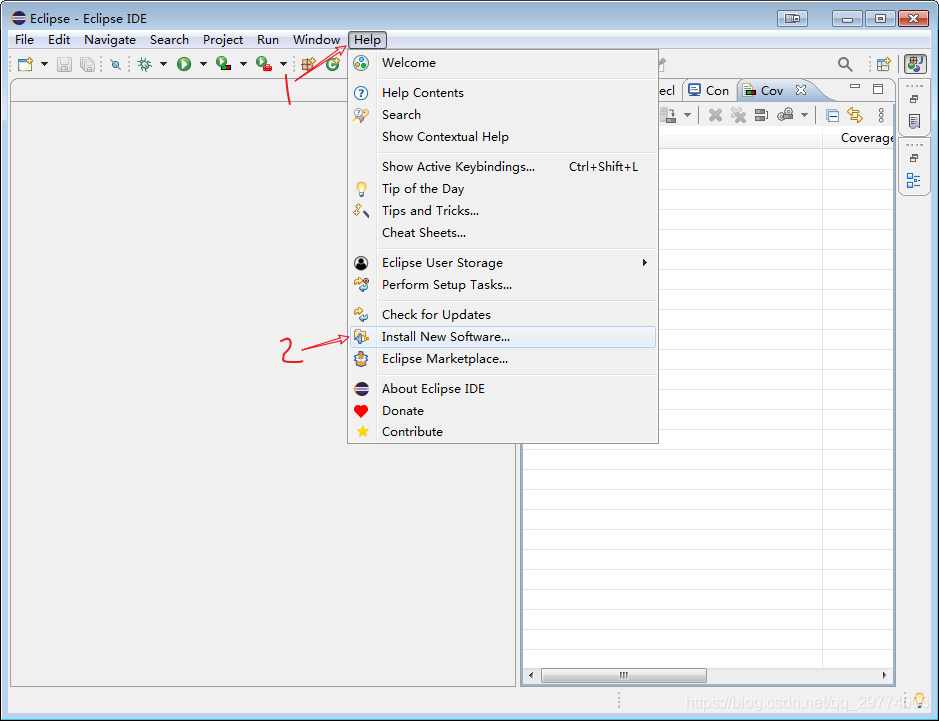The image size is (939, 721).
Task: Switch to the Con (Console) tab
Action: (x=708, y=90)
